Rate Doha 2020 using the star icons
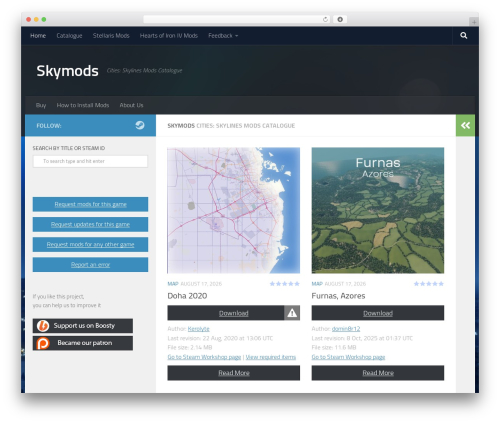 tap(285, 284)
